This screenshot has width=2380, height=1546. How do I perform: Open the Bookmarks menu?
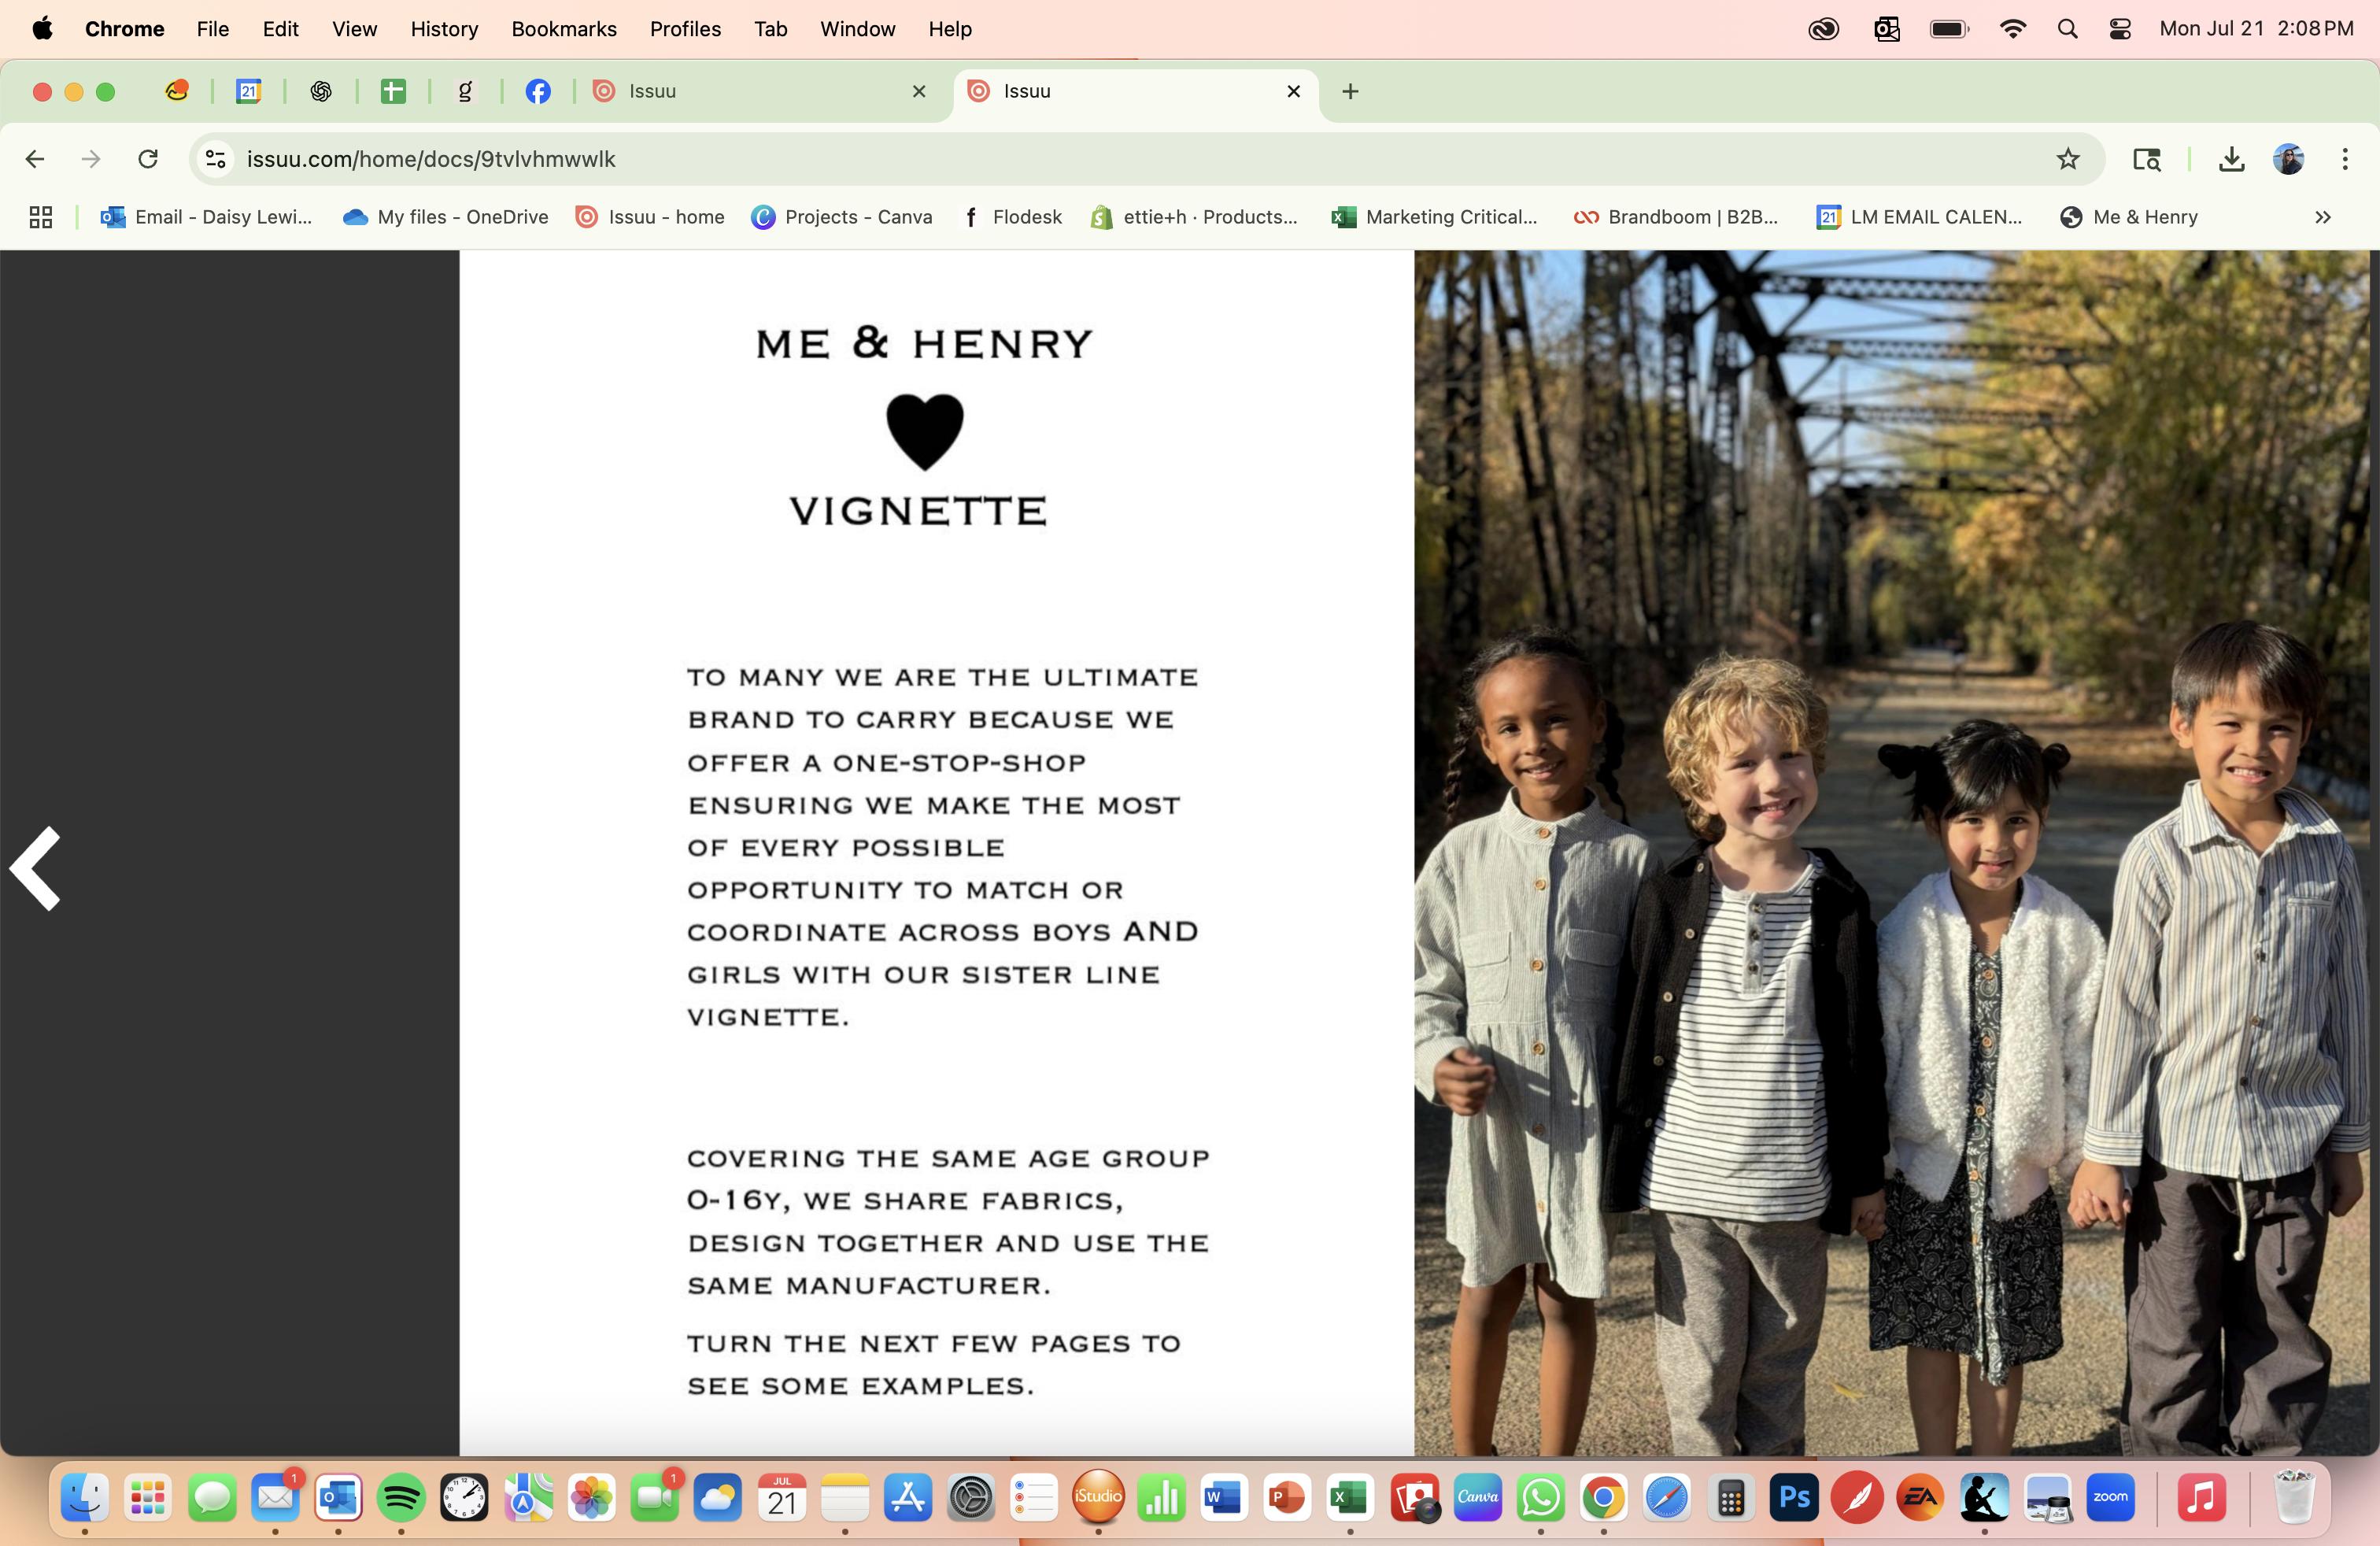(x=563, y=29)
